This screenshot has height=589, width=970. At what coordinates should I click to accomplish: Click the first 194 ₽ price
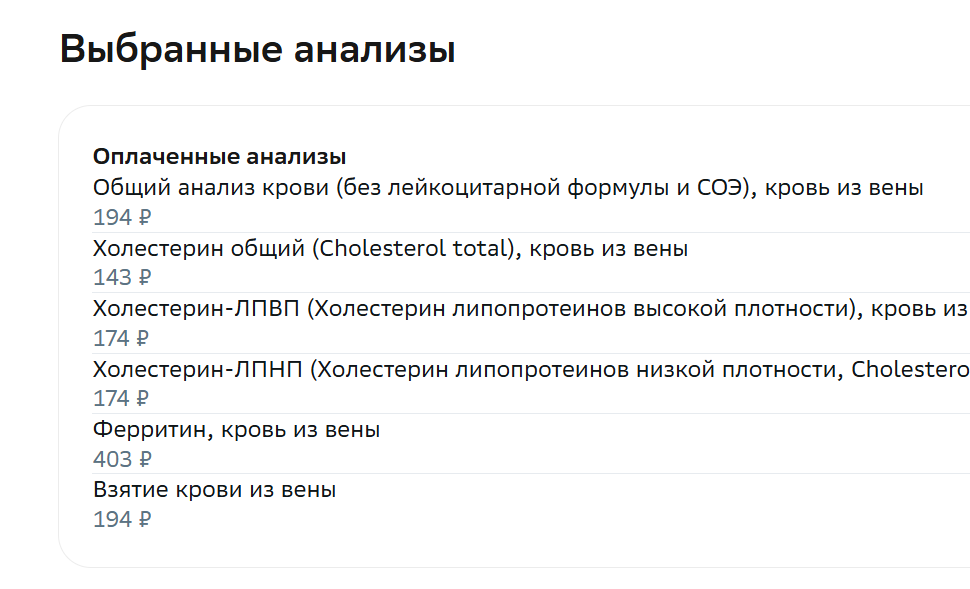point(122,217)
